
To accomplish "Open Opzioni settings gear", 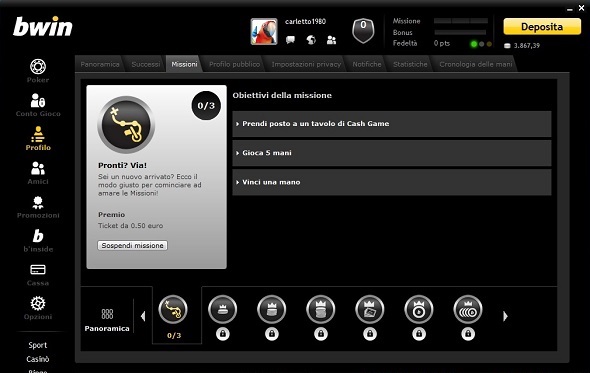I will click(38, 308).
